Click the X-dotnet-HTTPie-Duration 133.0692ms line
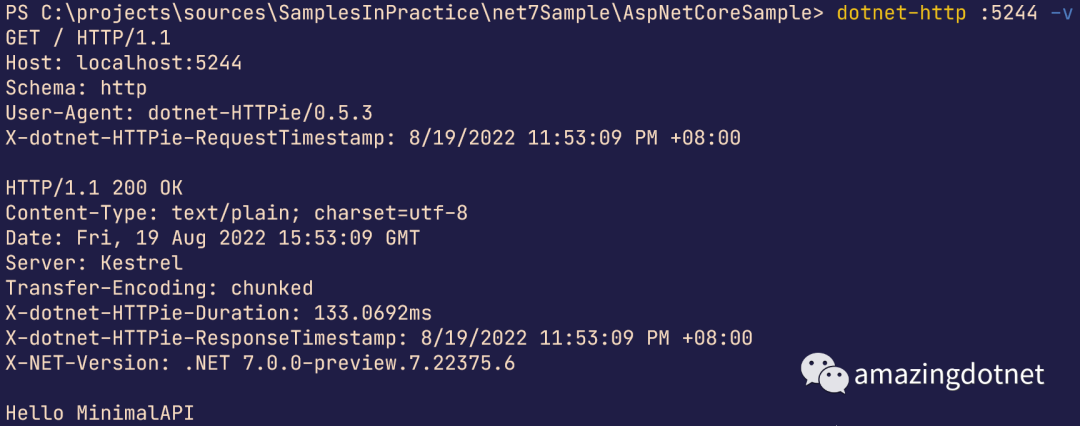The image size is (1080, 426). click(218, 313)
